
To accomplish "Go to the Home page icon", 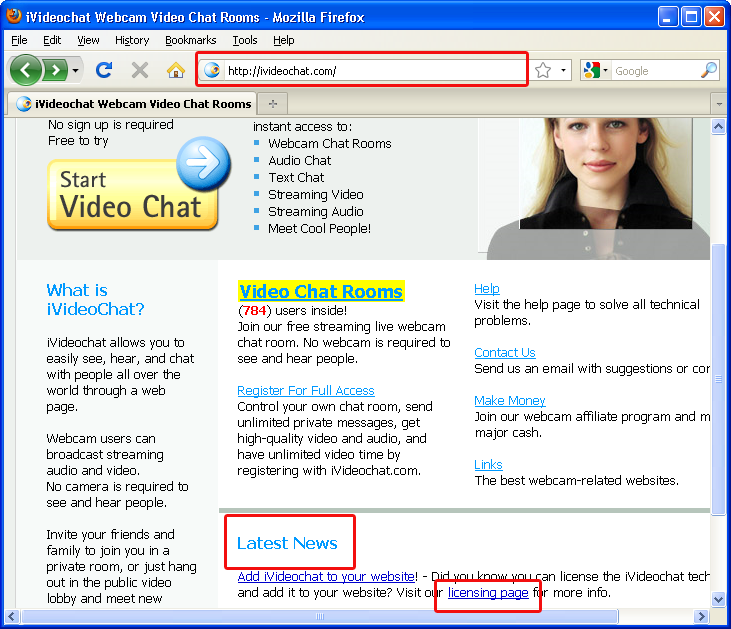I will (176, 70).
